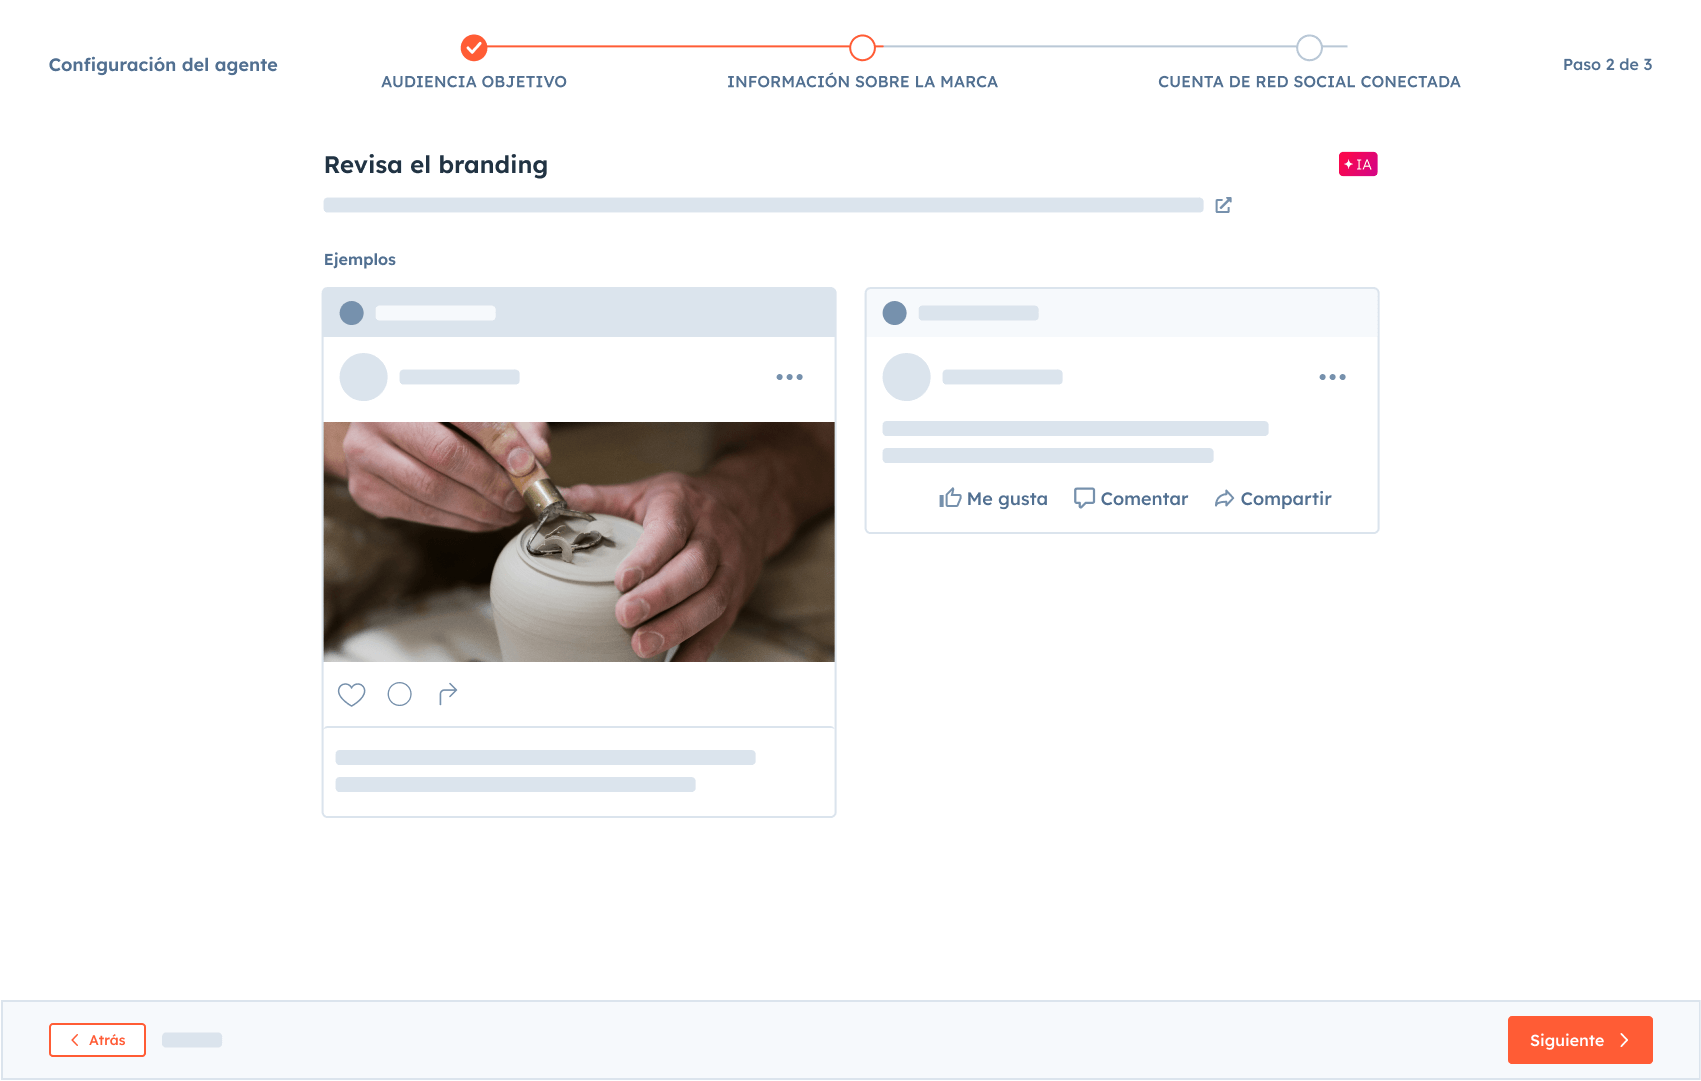The width and height of the screenshot is (1701, 1081).
Task: Click the avatar circle in the text post
Action: coord(907,377)
